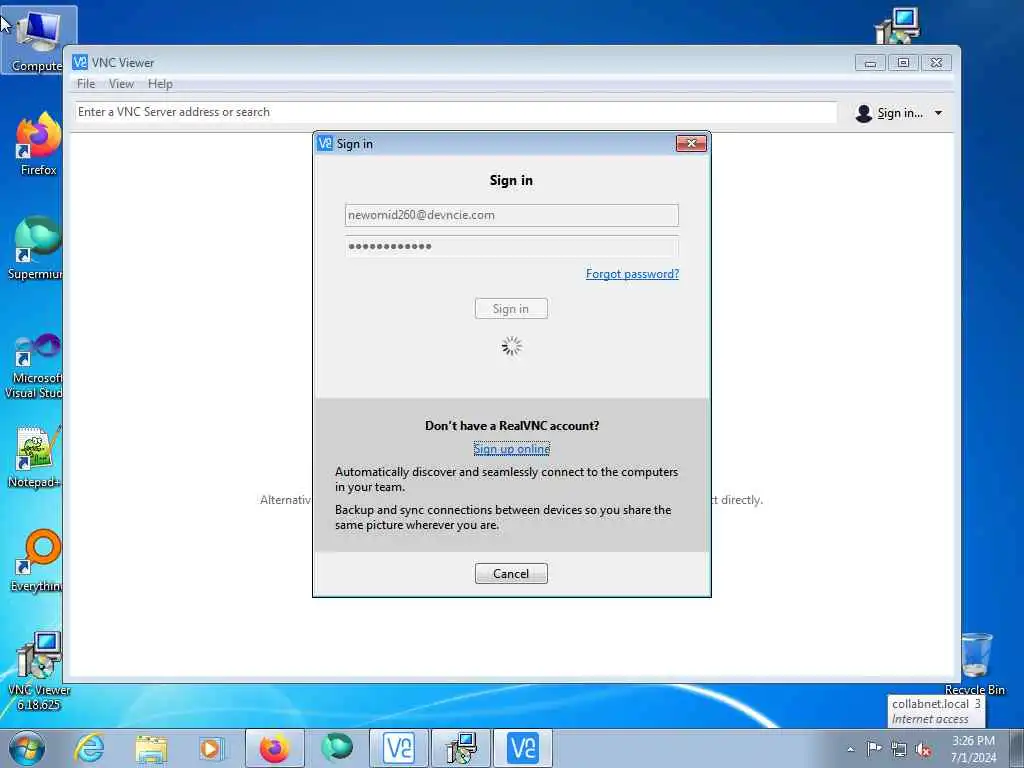Viewport: 1024px width, 768px height.
Task: Show hidden tray icons arrow
Action: click(x=850, y=749)
